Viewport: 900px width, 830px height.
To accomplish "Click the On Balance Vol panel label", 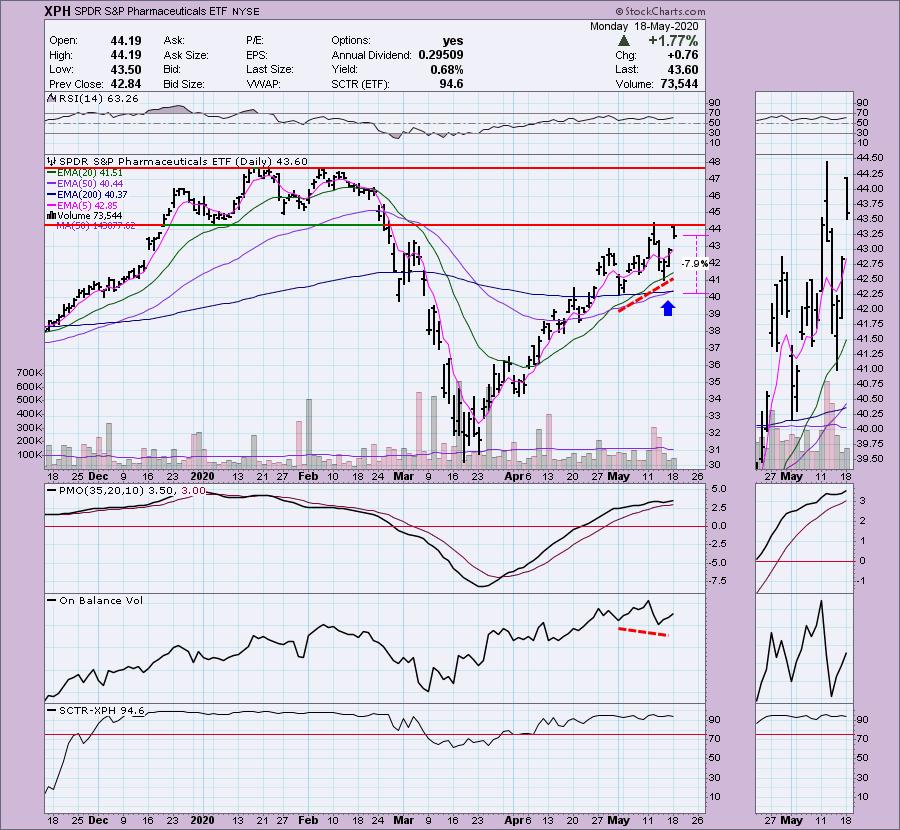I will (x=101, y=600).
